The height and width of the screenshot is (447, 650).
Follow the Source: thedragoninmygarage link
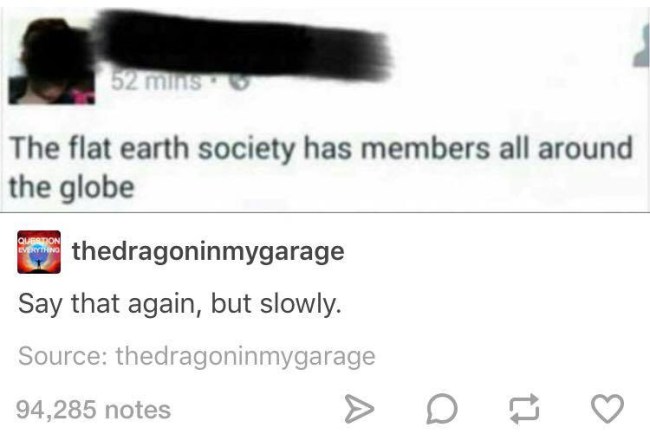(196, 357)
